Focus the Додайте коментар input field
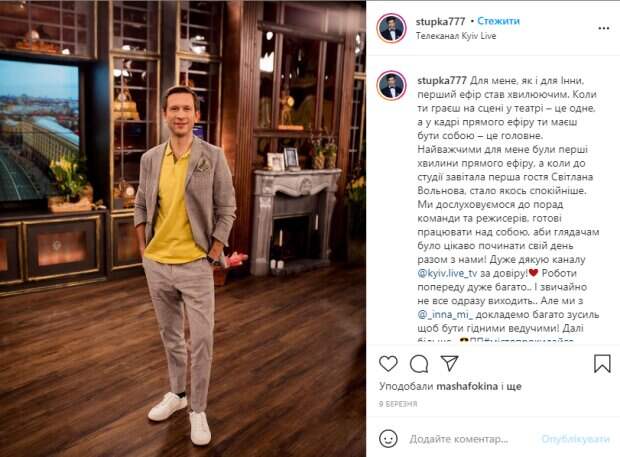620x457 pixels. coord(459,439)
